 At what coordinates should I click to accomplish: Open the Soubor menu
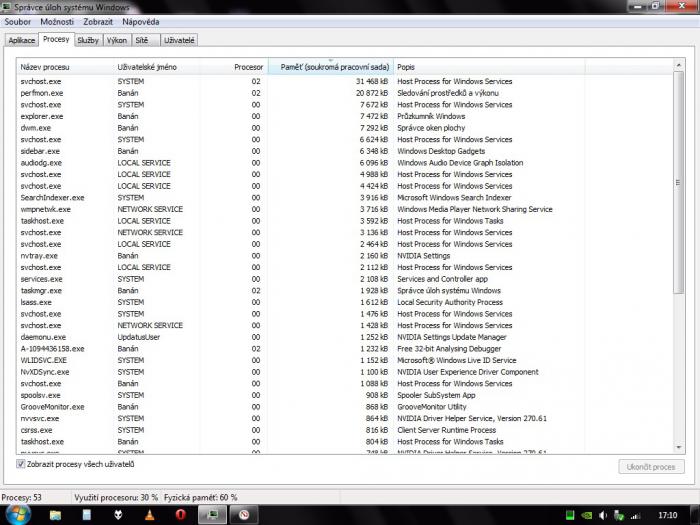point(18,21)
